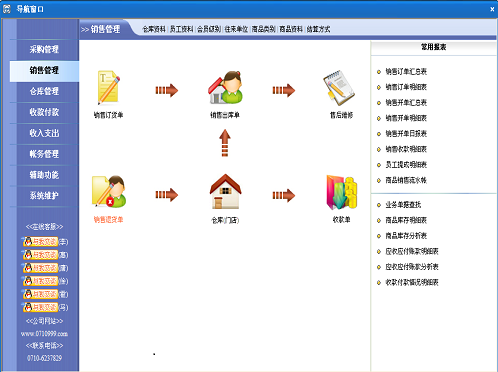Open the 员工资料 top tab
The width and height of the screenshot is (498, 372).
click(x=181, y=29)
